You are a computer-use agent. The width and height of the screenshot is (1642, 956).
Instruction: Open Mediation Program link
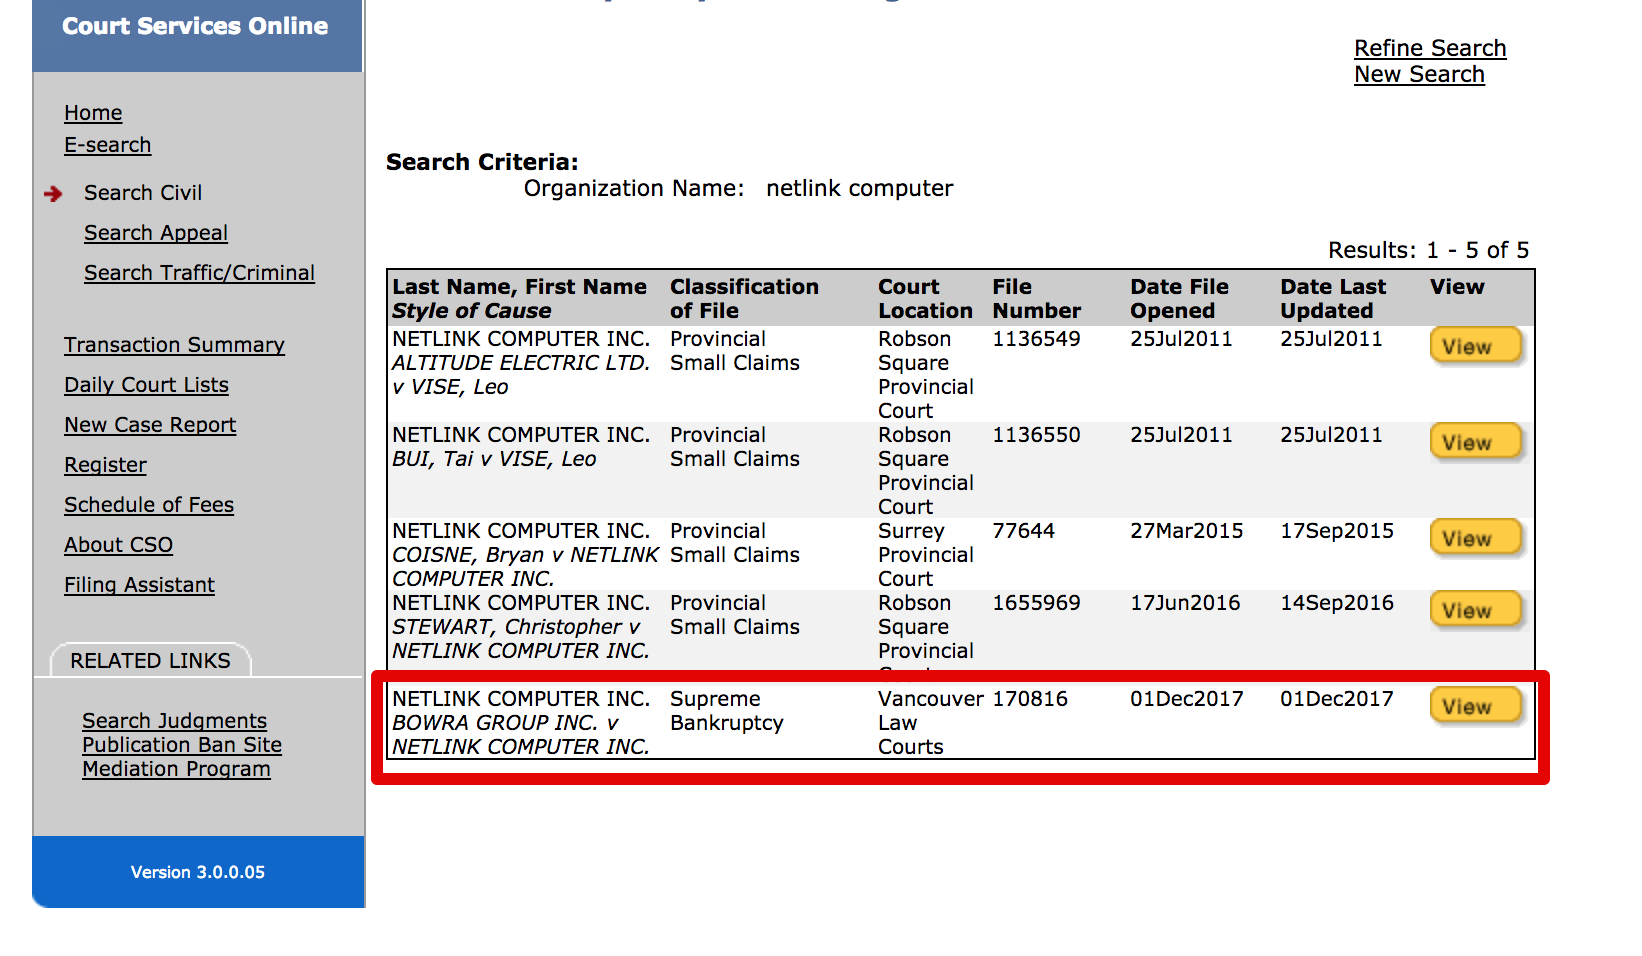coord(176,769)
